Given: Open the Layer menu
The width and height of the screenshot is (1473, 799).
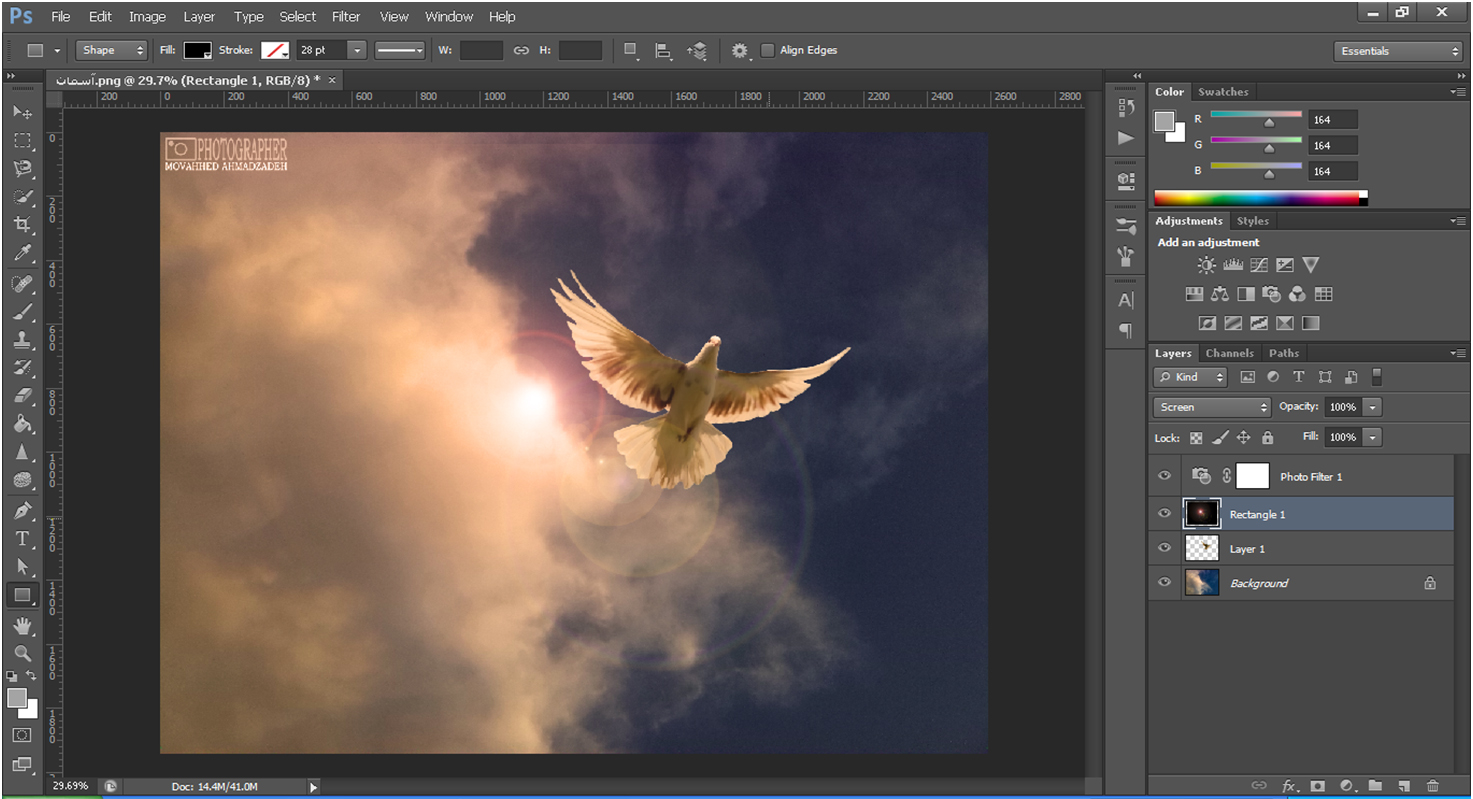Looking at the screenshot, I should click(199, 16).
